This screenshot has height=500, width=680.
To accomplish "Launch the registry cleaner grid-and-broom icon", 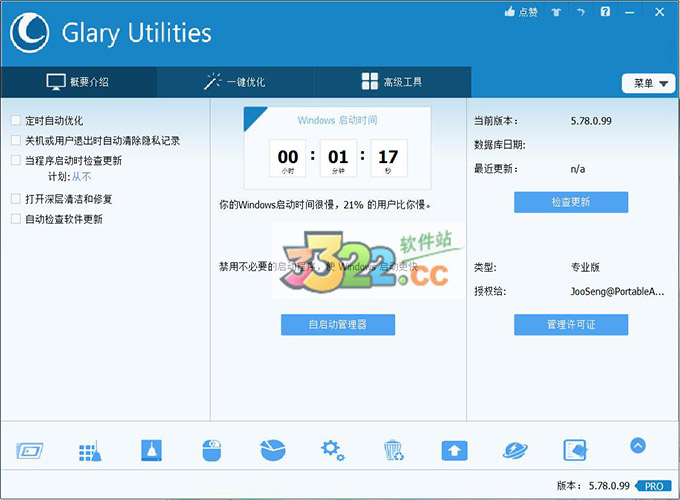I will [x=90, y=451].
